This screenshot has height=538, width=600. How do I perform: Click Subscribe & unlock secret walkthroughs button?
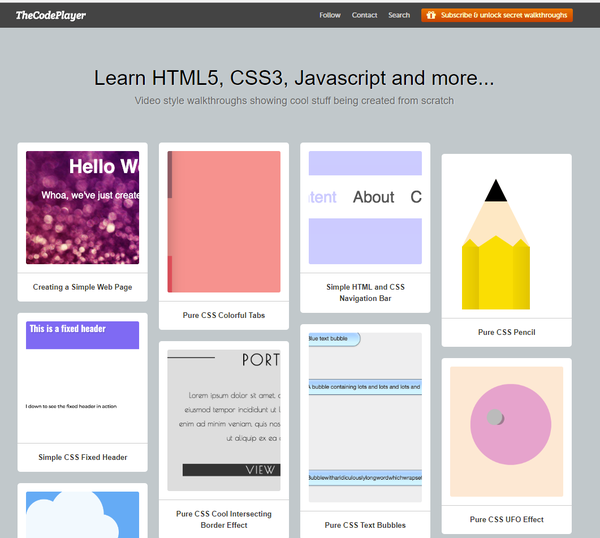click(497, 15)
